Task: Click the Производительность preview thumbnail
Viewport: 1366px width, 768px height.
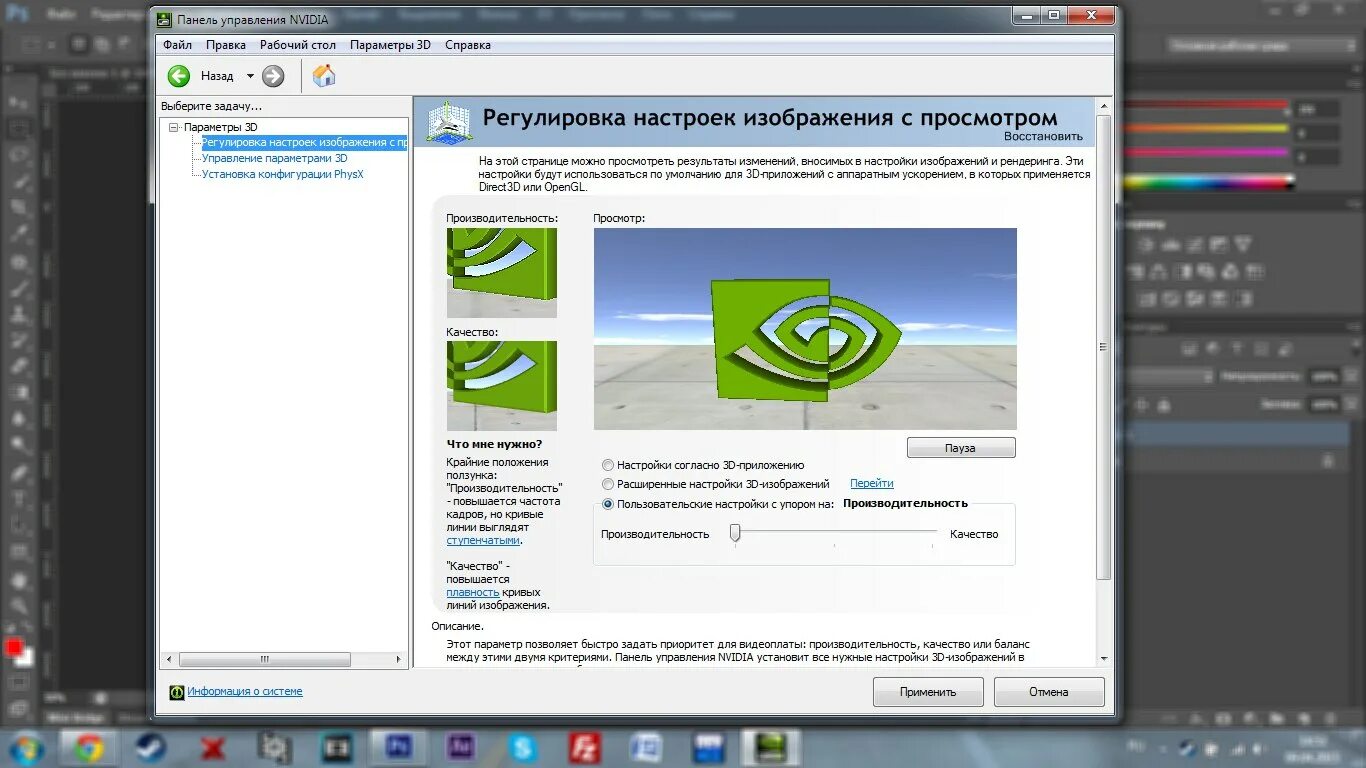Action: click(x=501, y=272)
